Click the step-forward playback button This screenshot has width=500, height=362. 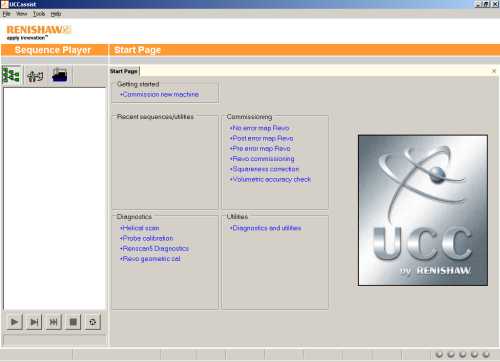34,322
